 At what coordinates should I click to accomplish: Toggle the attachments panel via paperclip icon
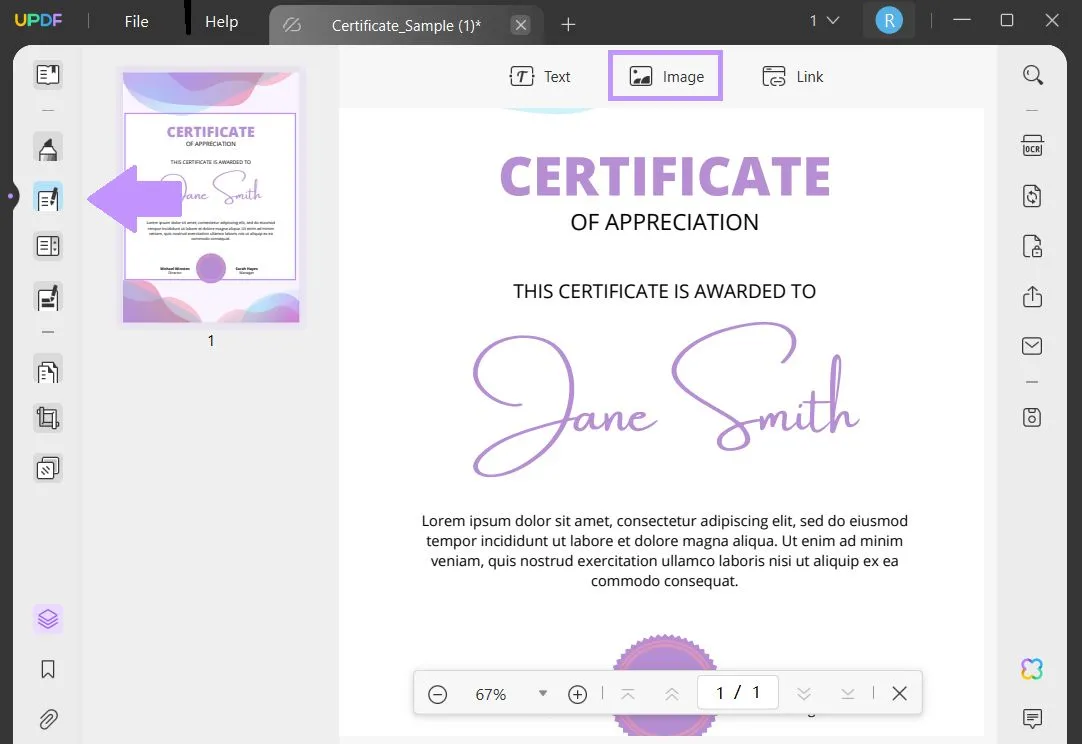47,719
